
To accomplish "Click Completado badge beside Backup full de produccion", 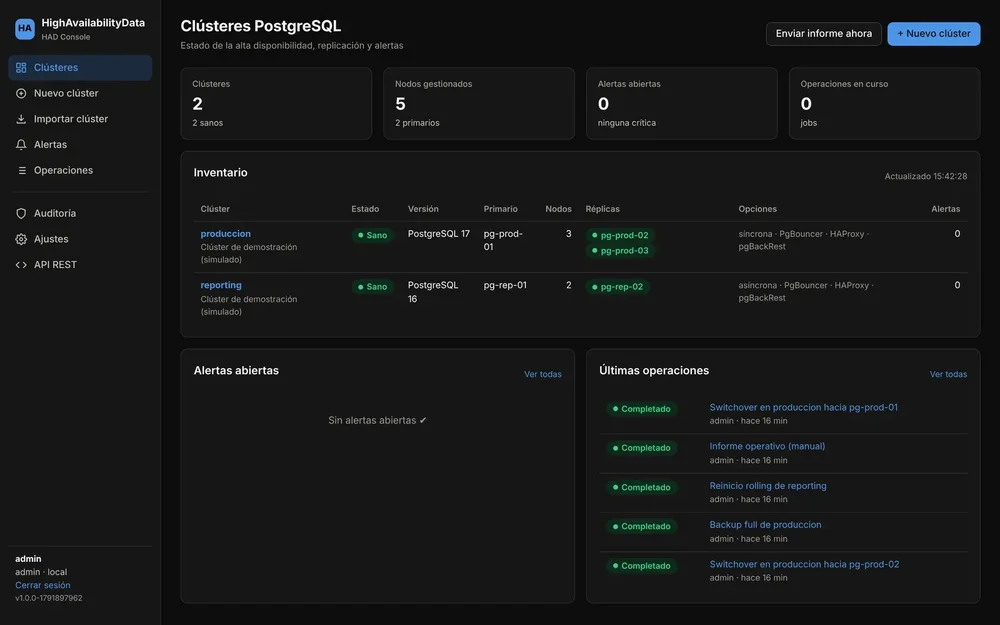I will click(641, 527).
